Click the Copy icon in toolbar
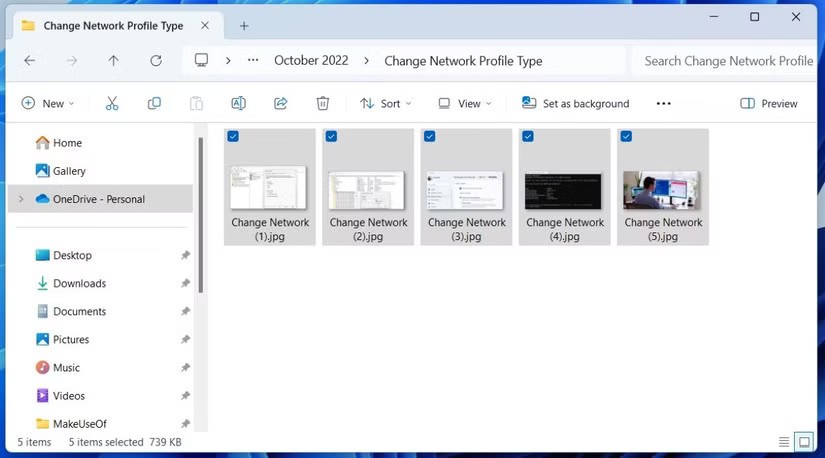This screenshot has height=458, width=825. pos(154,103)
